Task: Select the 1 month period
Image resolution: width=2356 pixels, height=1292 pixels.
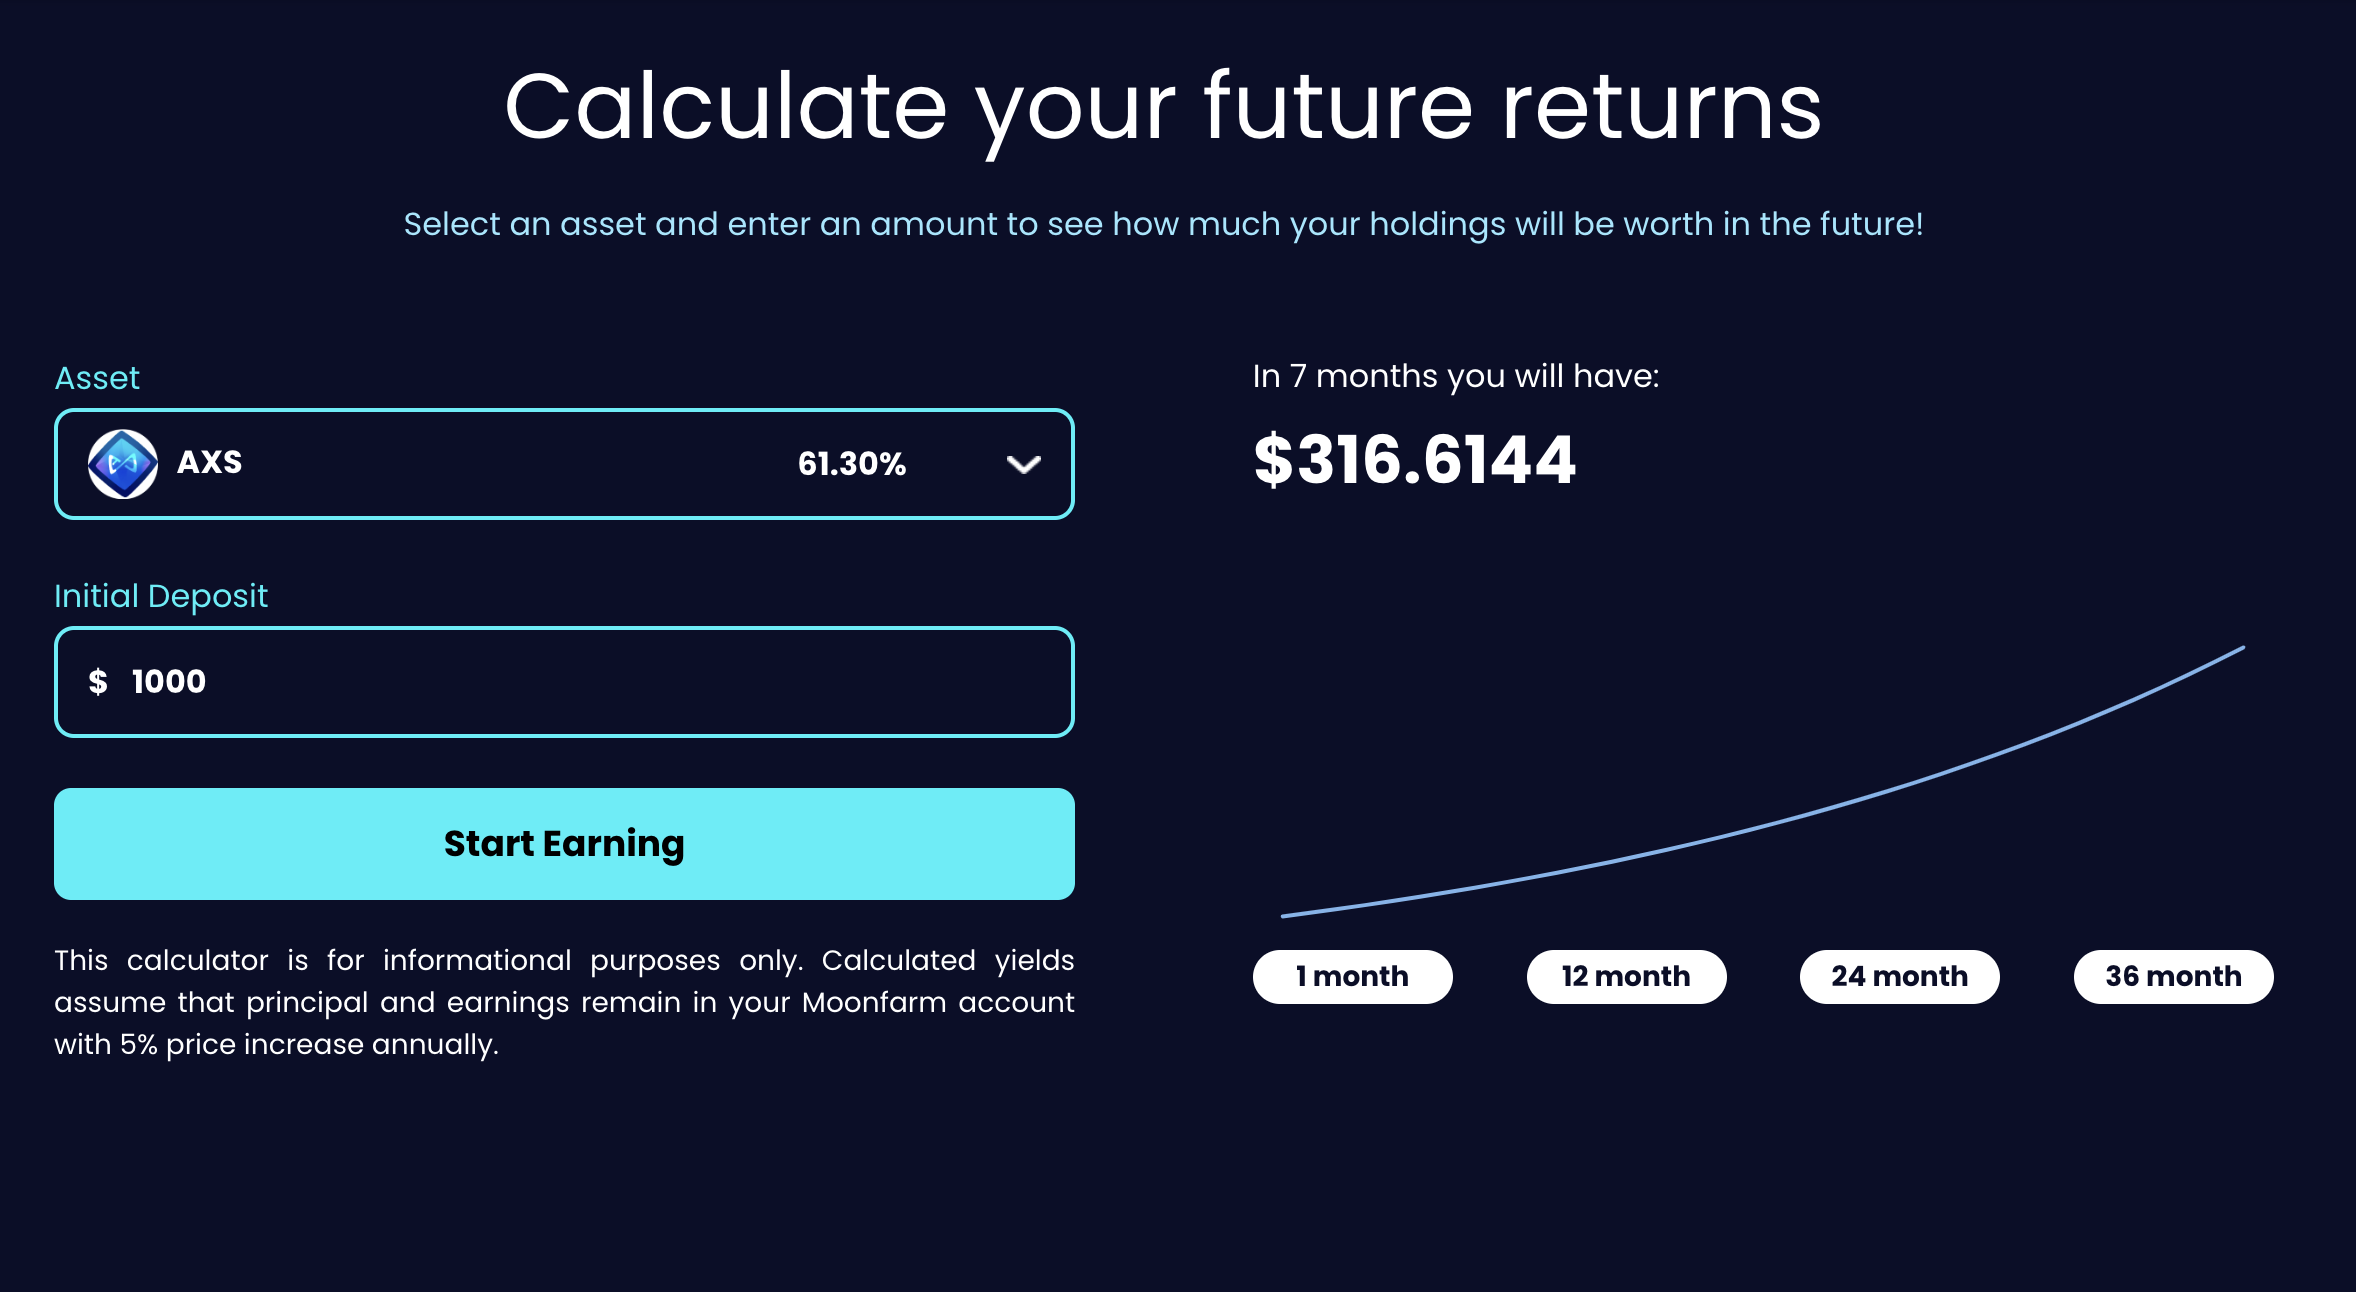Action: (1352, 976)
